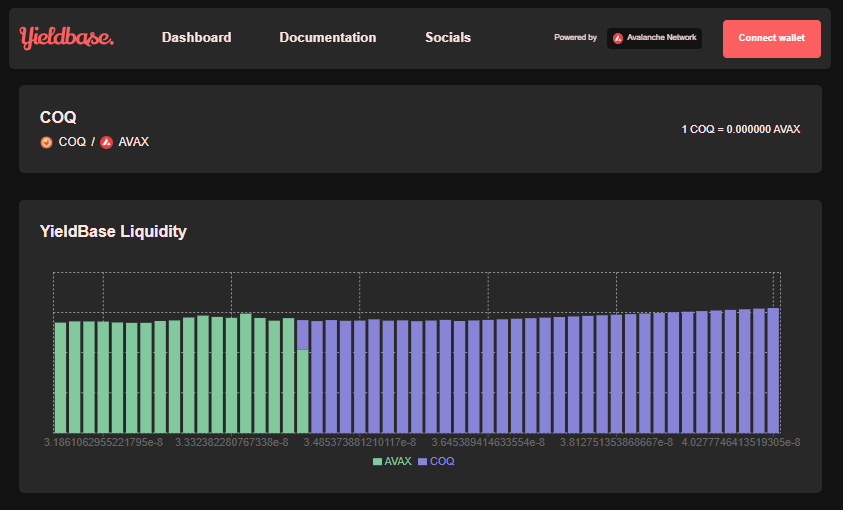
Task: Click the 'Powered by' text
Action: coord(575,38)
